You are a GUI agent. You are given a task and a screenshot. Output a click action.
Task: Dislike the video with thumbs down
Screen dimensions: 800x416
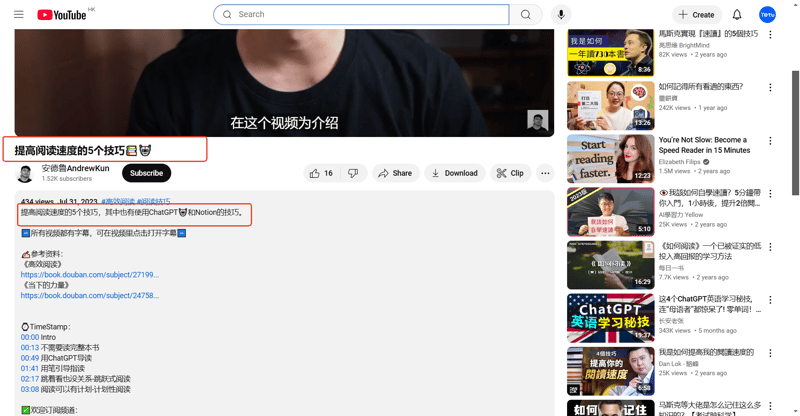pos(353,173)
